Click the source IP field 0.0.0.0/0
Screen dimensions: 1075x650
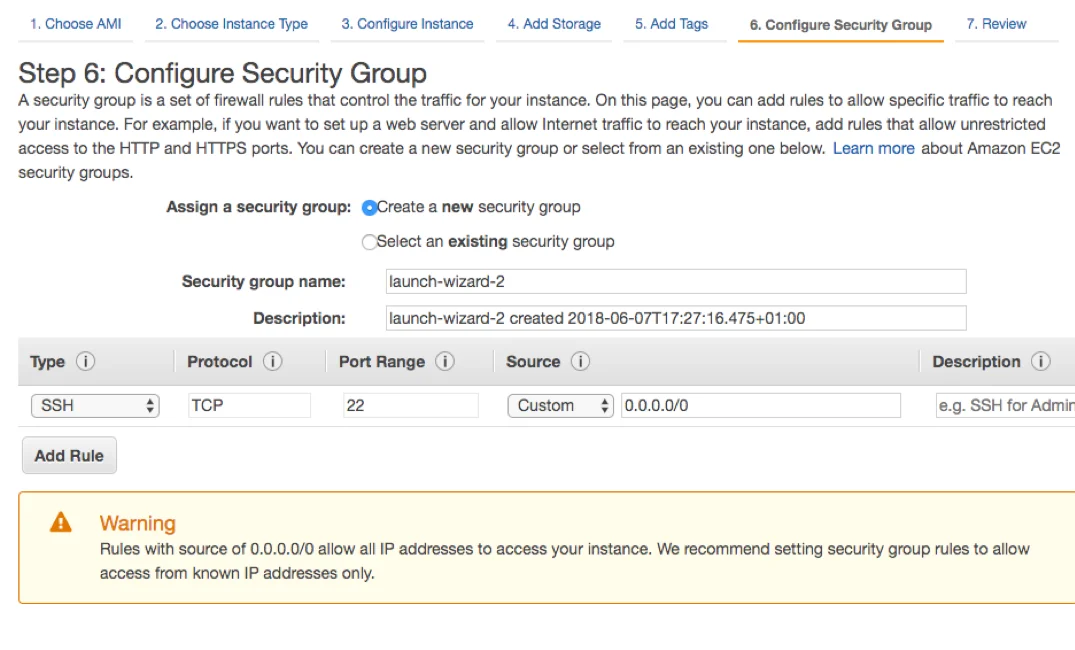click(760, 406)
